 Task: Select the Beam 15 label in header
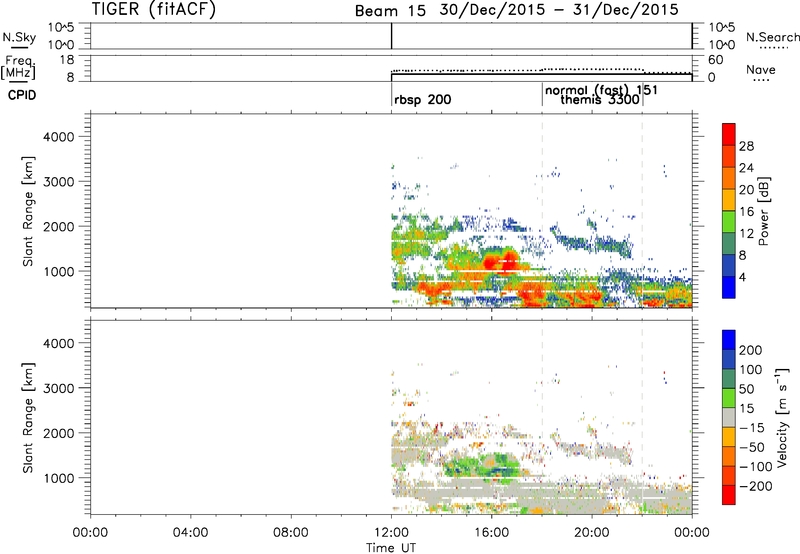pos(390,11)
